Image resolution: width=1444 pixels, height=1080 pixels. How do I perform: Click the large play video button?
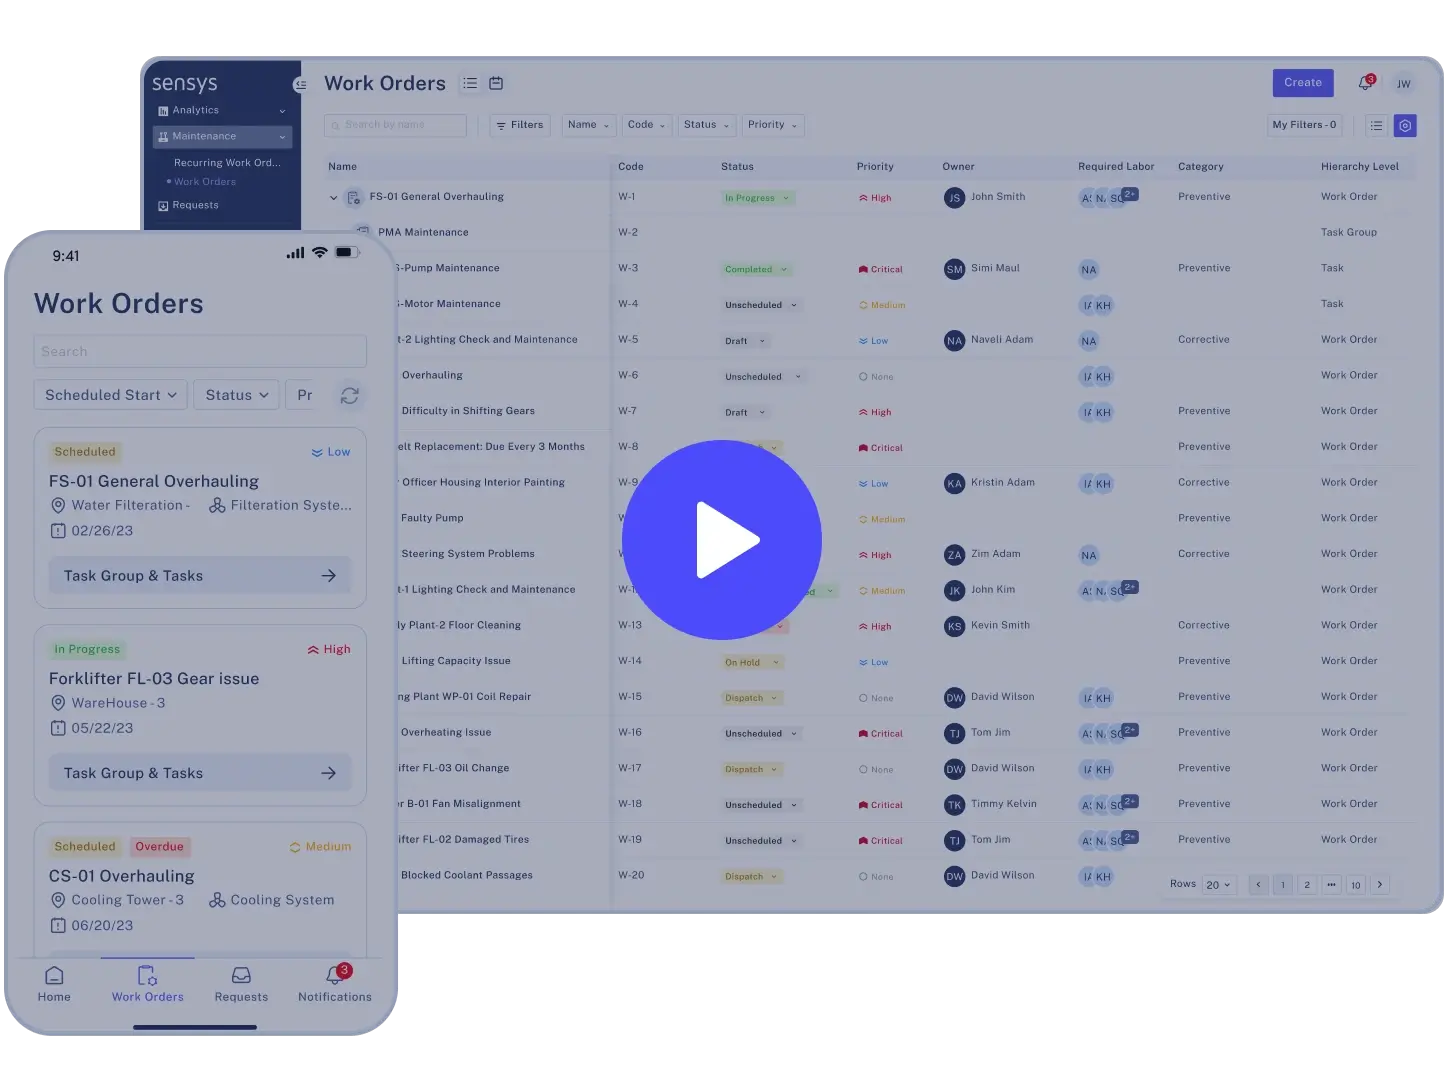(x=721, y=540)
